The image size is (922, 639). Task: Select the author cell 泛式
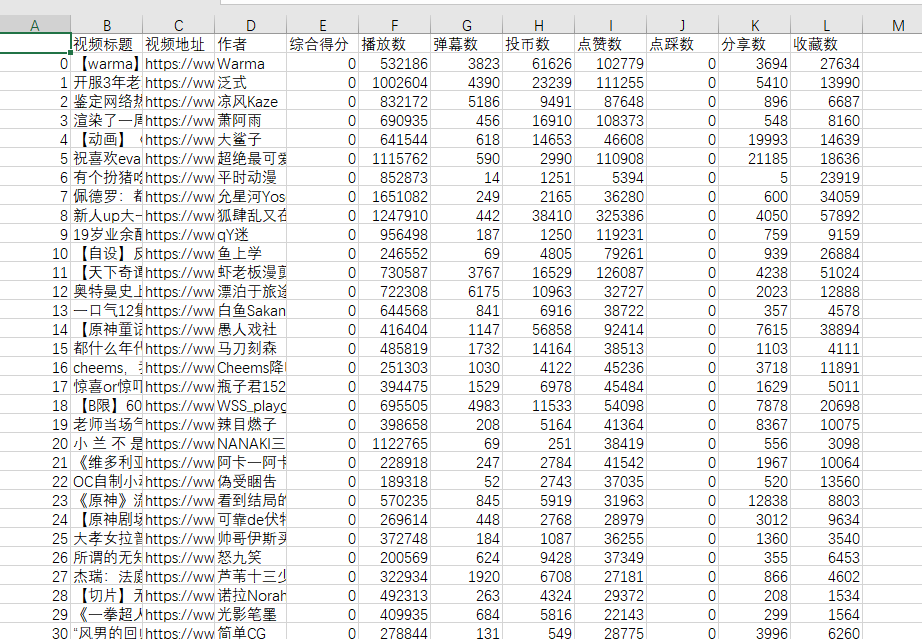tap(250, 82)
